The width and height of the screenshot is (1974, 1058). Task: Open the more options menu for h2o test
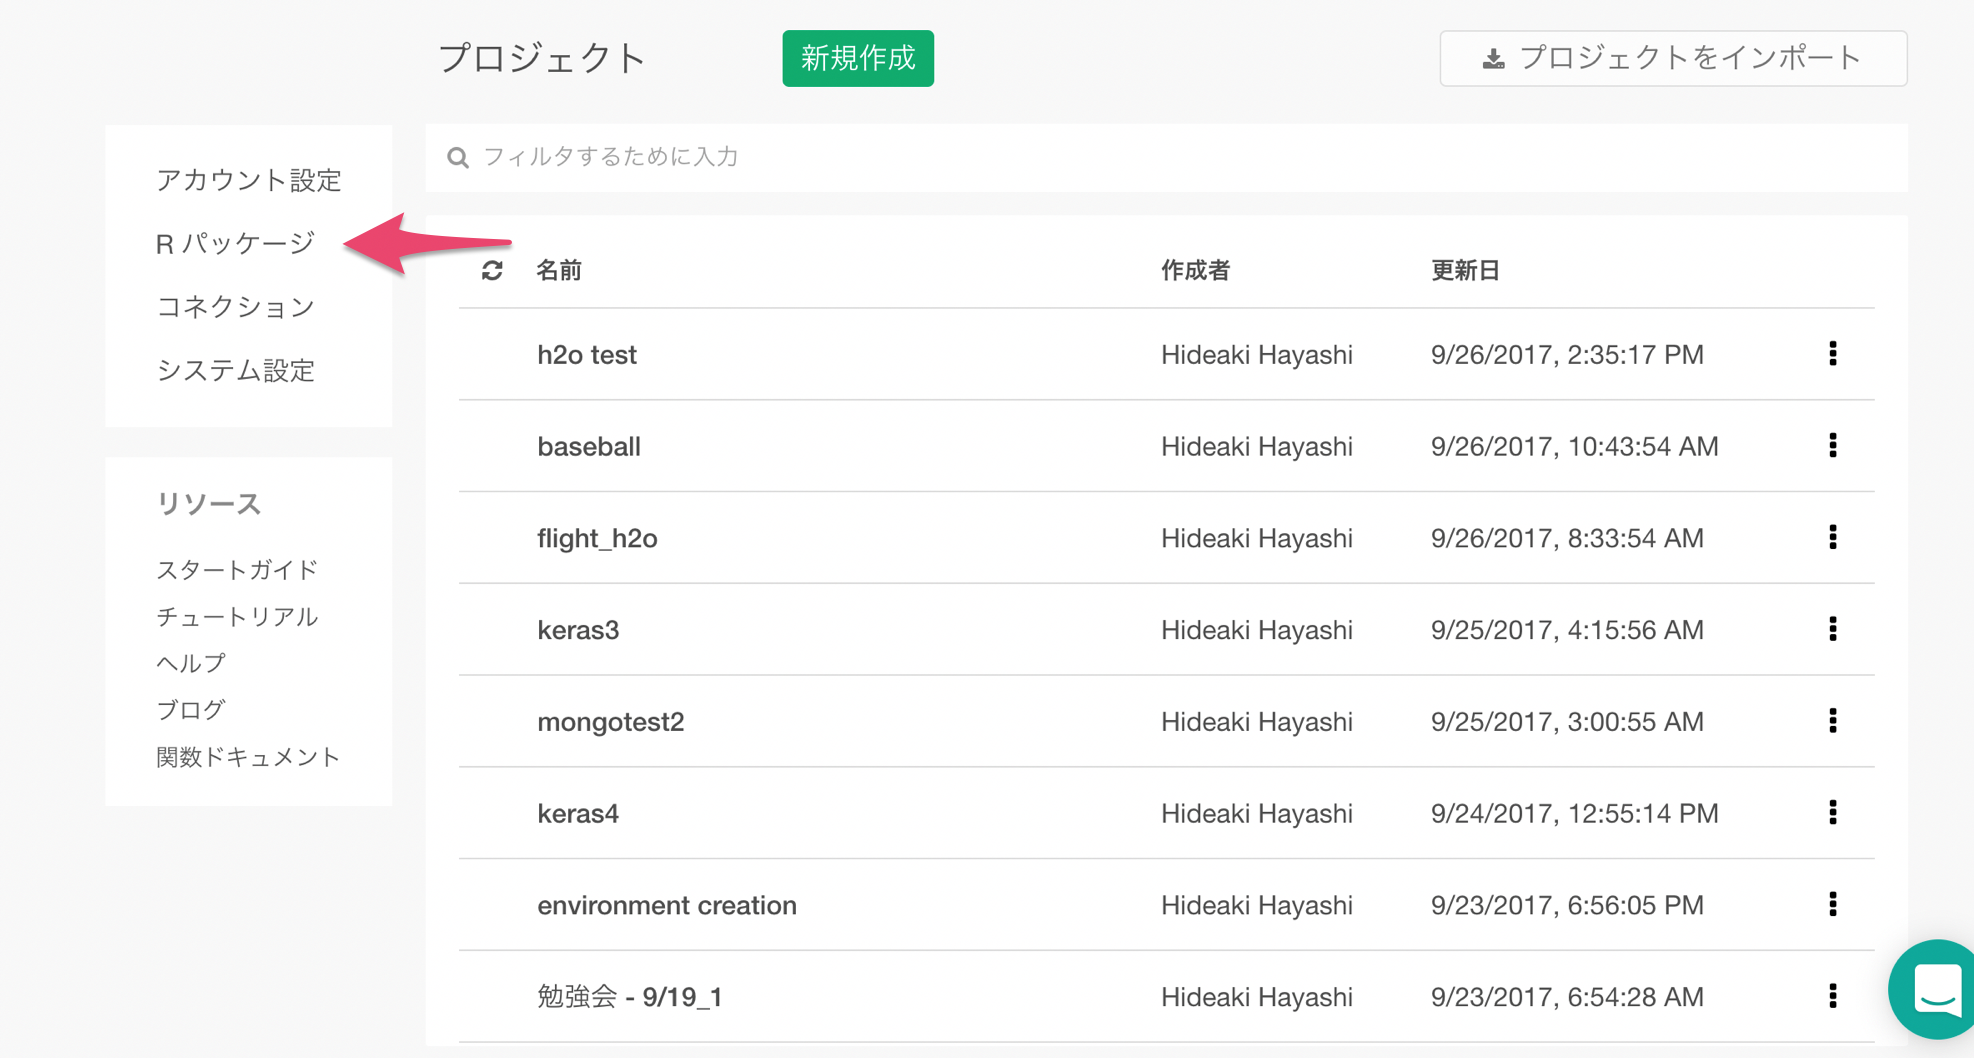point(1833,354)
